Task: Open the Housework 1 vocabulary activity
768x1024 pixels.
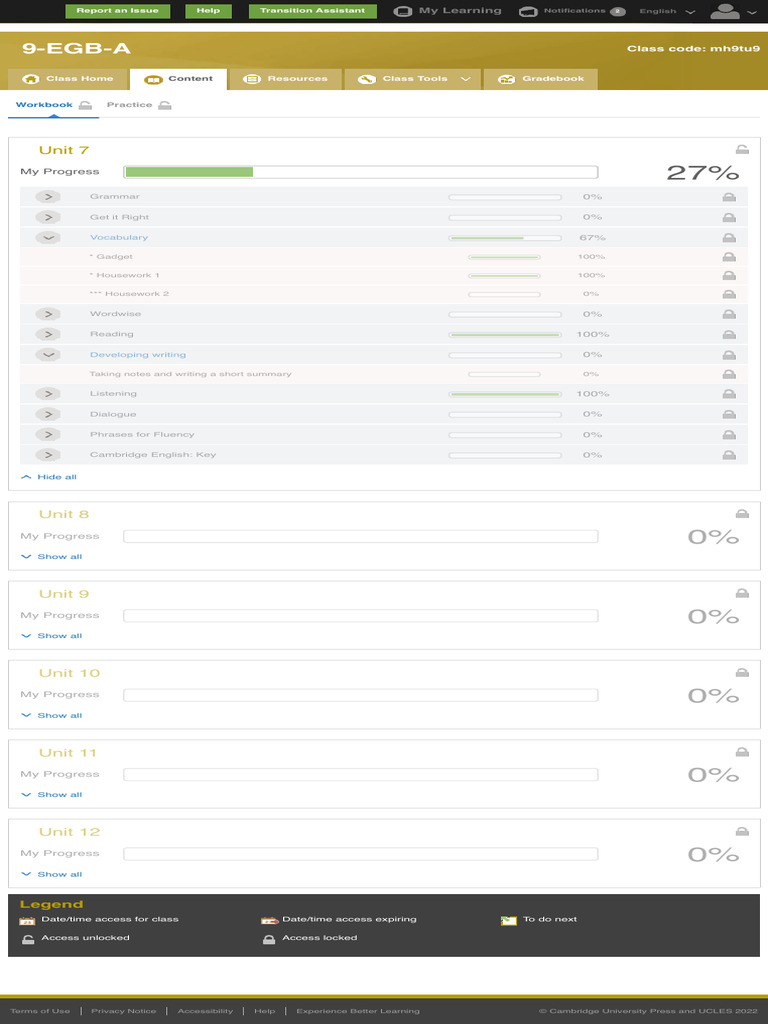Action: 127,275
